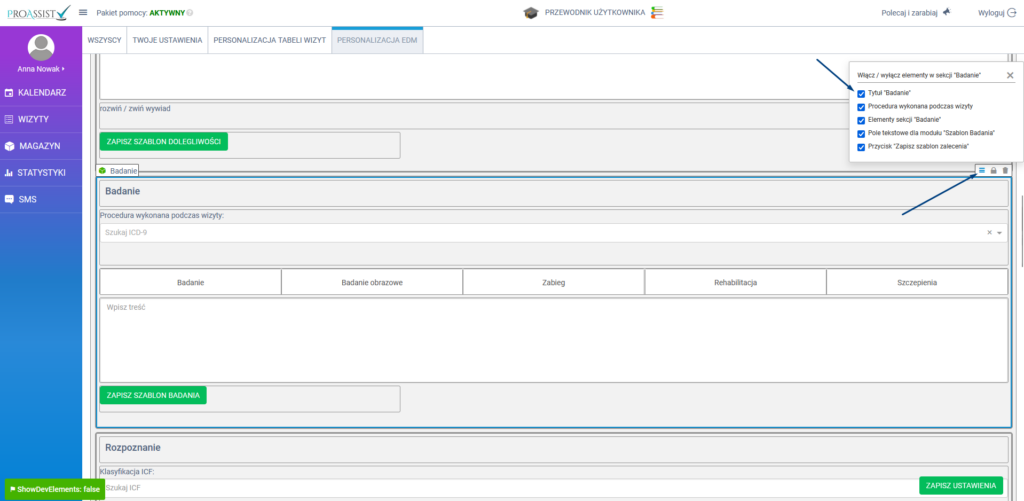This screenshot has width=1024, height=501.
Task: Click the list icon on Badanie section
Action: coord(982,171)
